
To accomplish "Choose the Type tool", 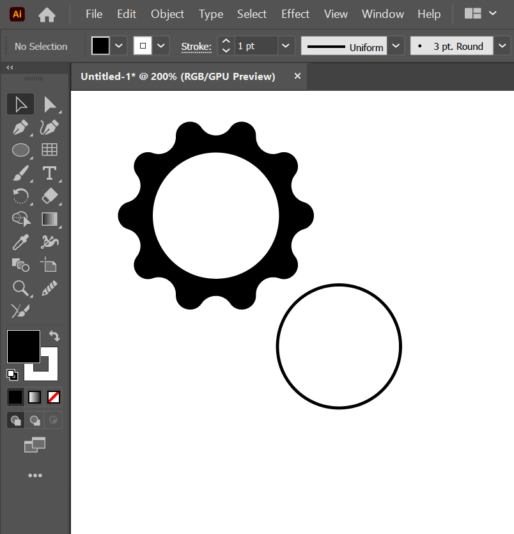I will click(x=49, y=173).
